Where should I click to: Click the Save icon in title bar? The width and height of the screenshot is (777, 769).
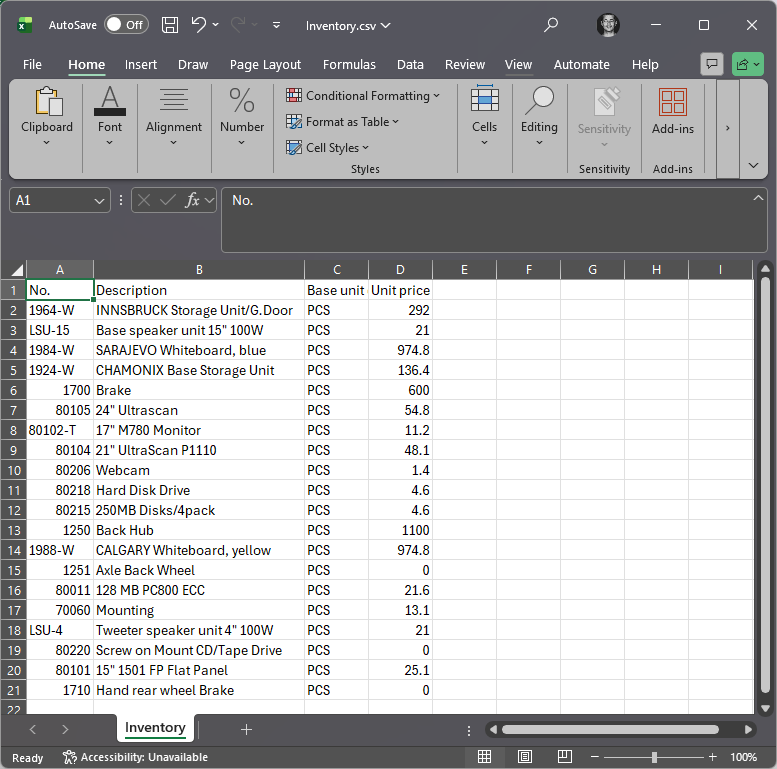pyautogui.click(x=170, y=24)
